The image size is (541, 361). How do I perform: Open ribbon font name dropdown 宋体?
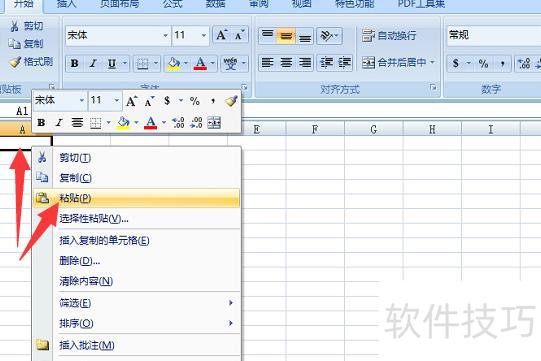click(x=165, y=35)
